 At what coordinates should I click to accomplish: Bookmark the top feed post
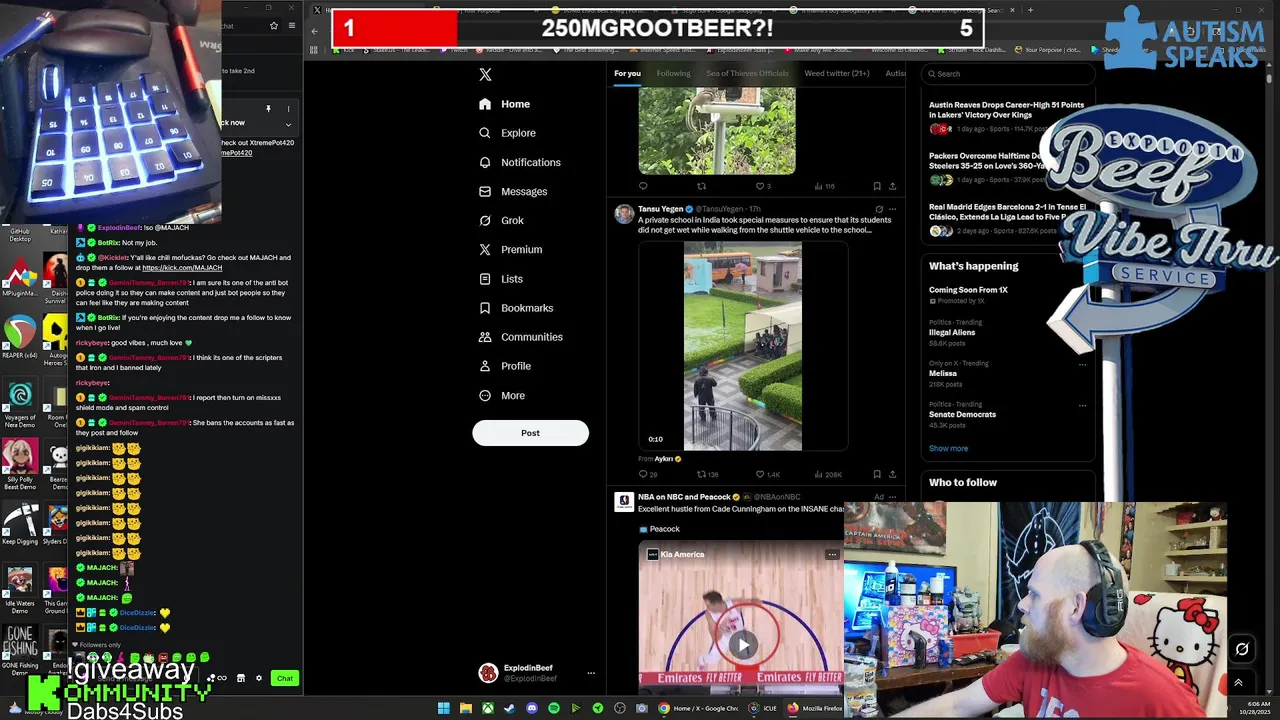point(877,186)
